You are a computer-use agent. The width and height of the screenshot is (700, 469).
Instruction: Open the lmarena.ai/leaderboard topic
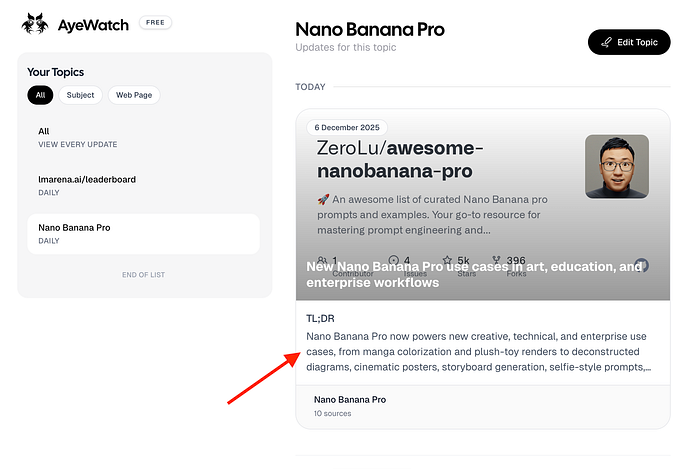click(86, 185)
